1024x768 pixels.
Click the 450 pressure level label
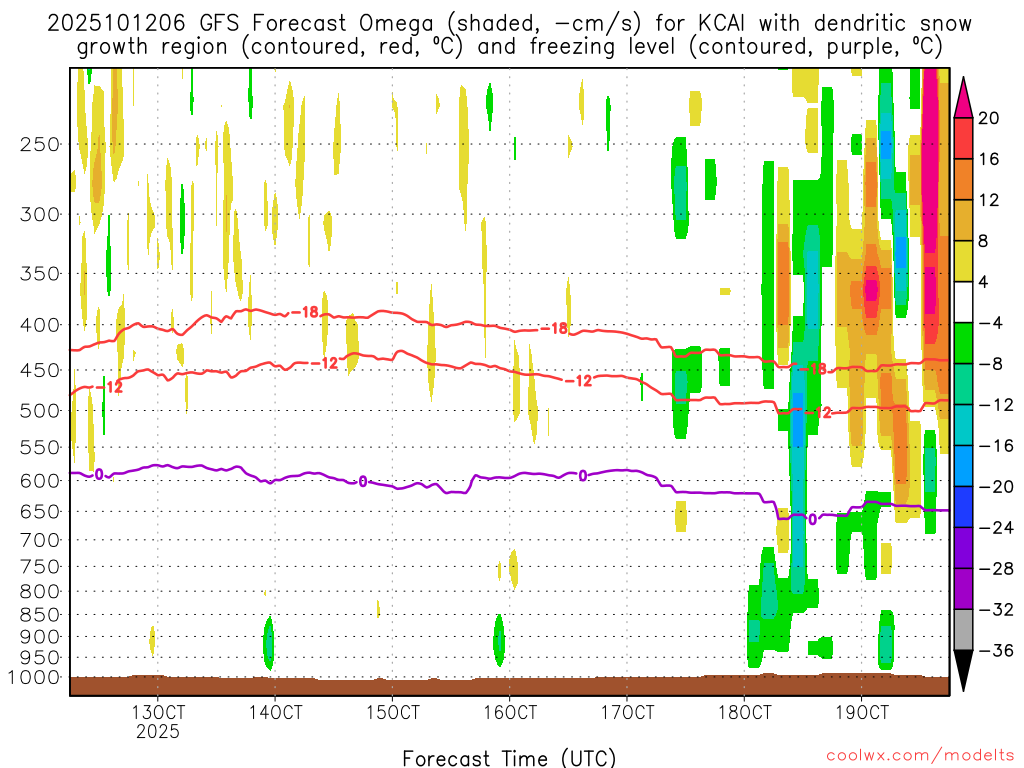pos(40,370)
